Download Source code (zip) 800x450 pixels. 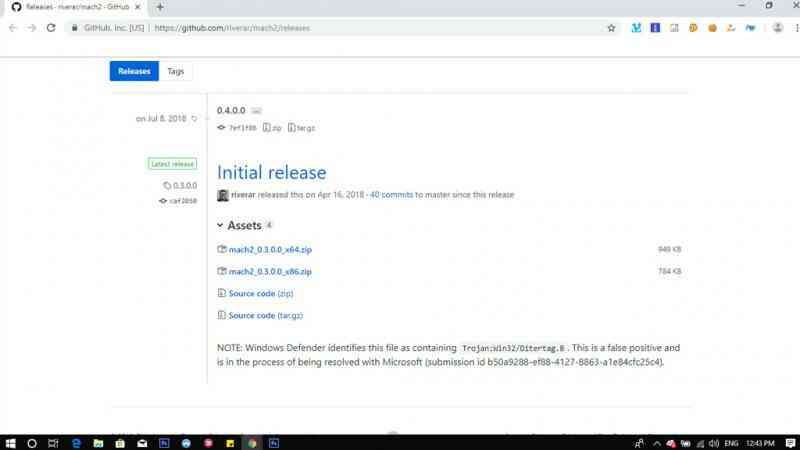261,293
